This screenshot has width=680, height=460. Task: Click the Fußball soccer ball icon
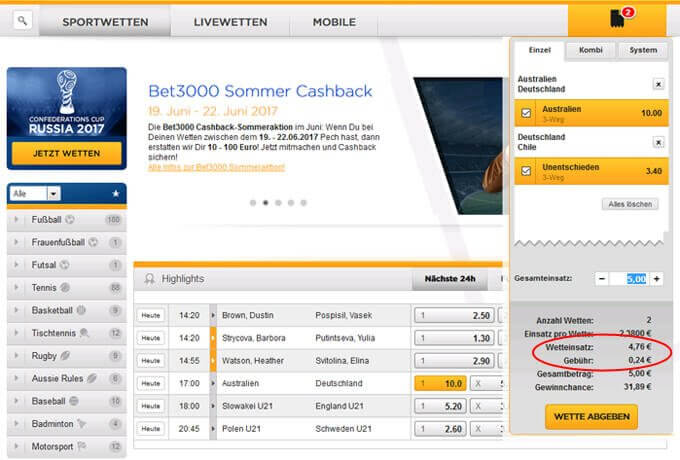[70, 219]
